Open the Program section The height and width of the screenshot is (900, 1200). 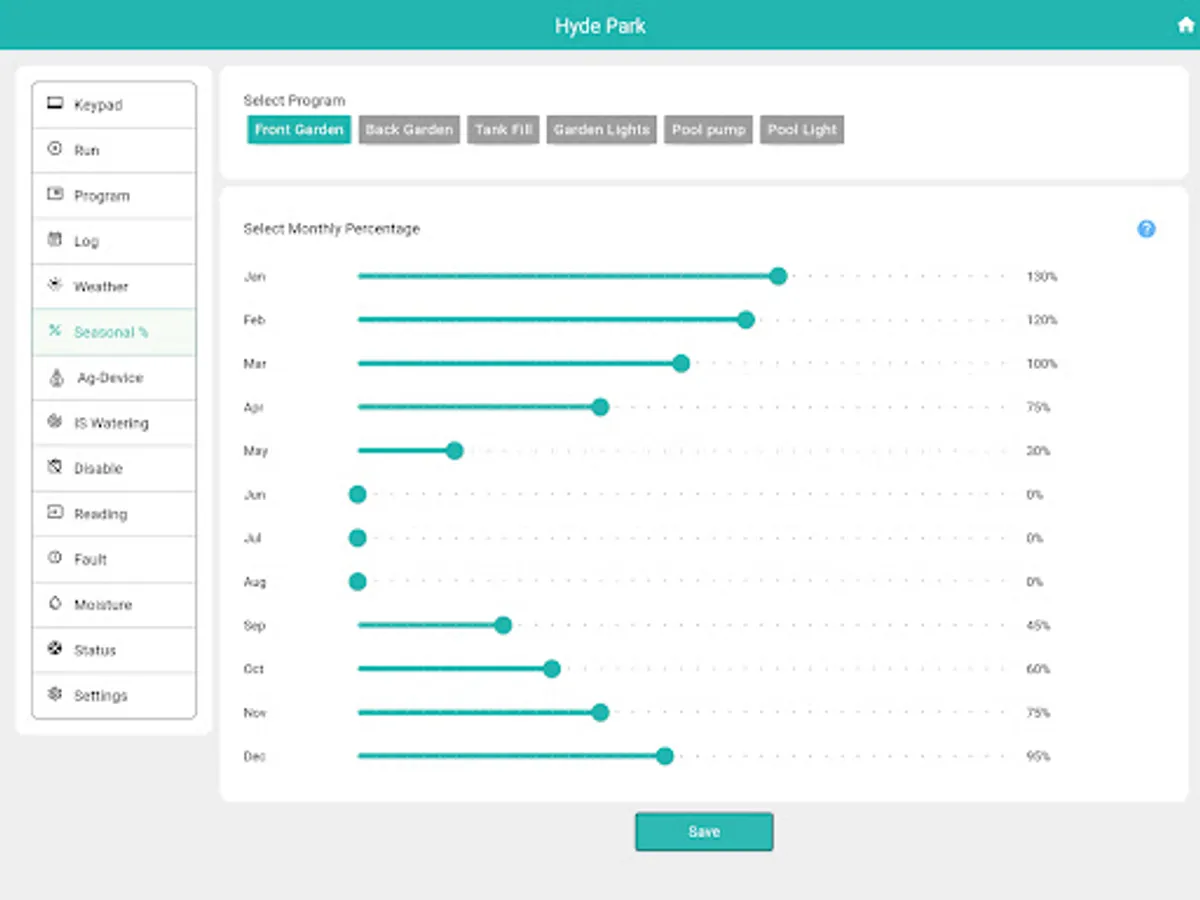(100, 195)
